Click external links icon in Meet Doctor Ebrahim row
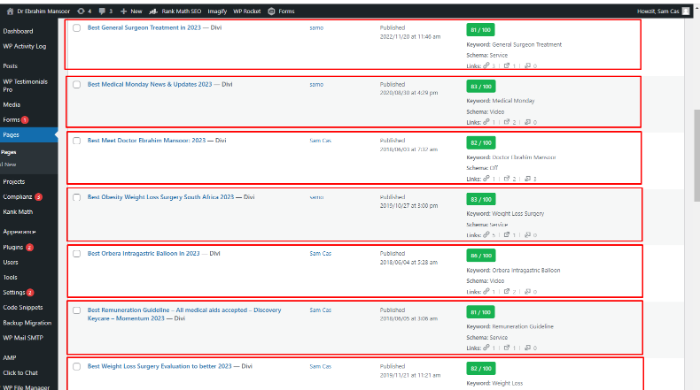Viewport: 700px width, 390px height. coord(507,178)
